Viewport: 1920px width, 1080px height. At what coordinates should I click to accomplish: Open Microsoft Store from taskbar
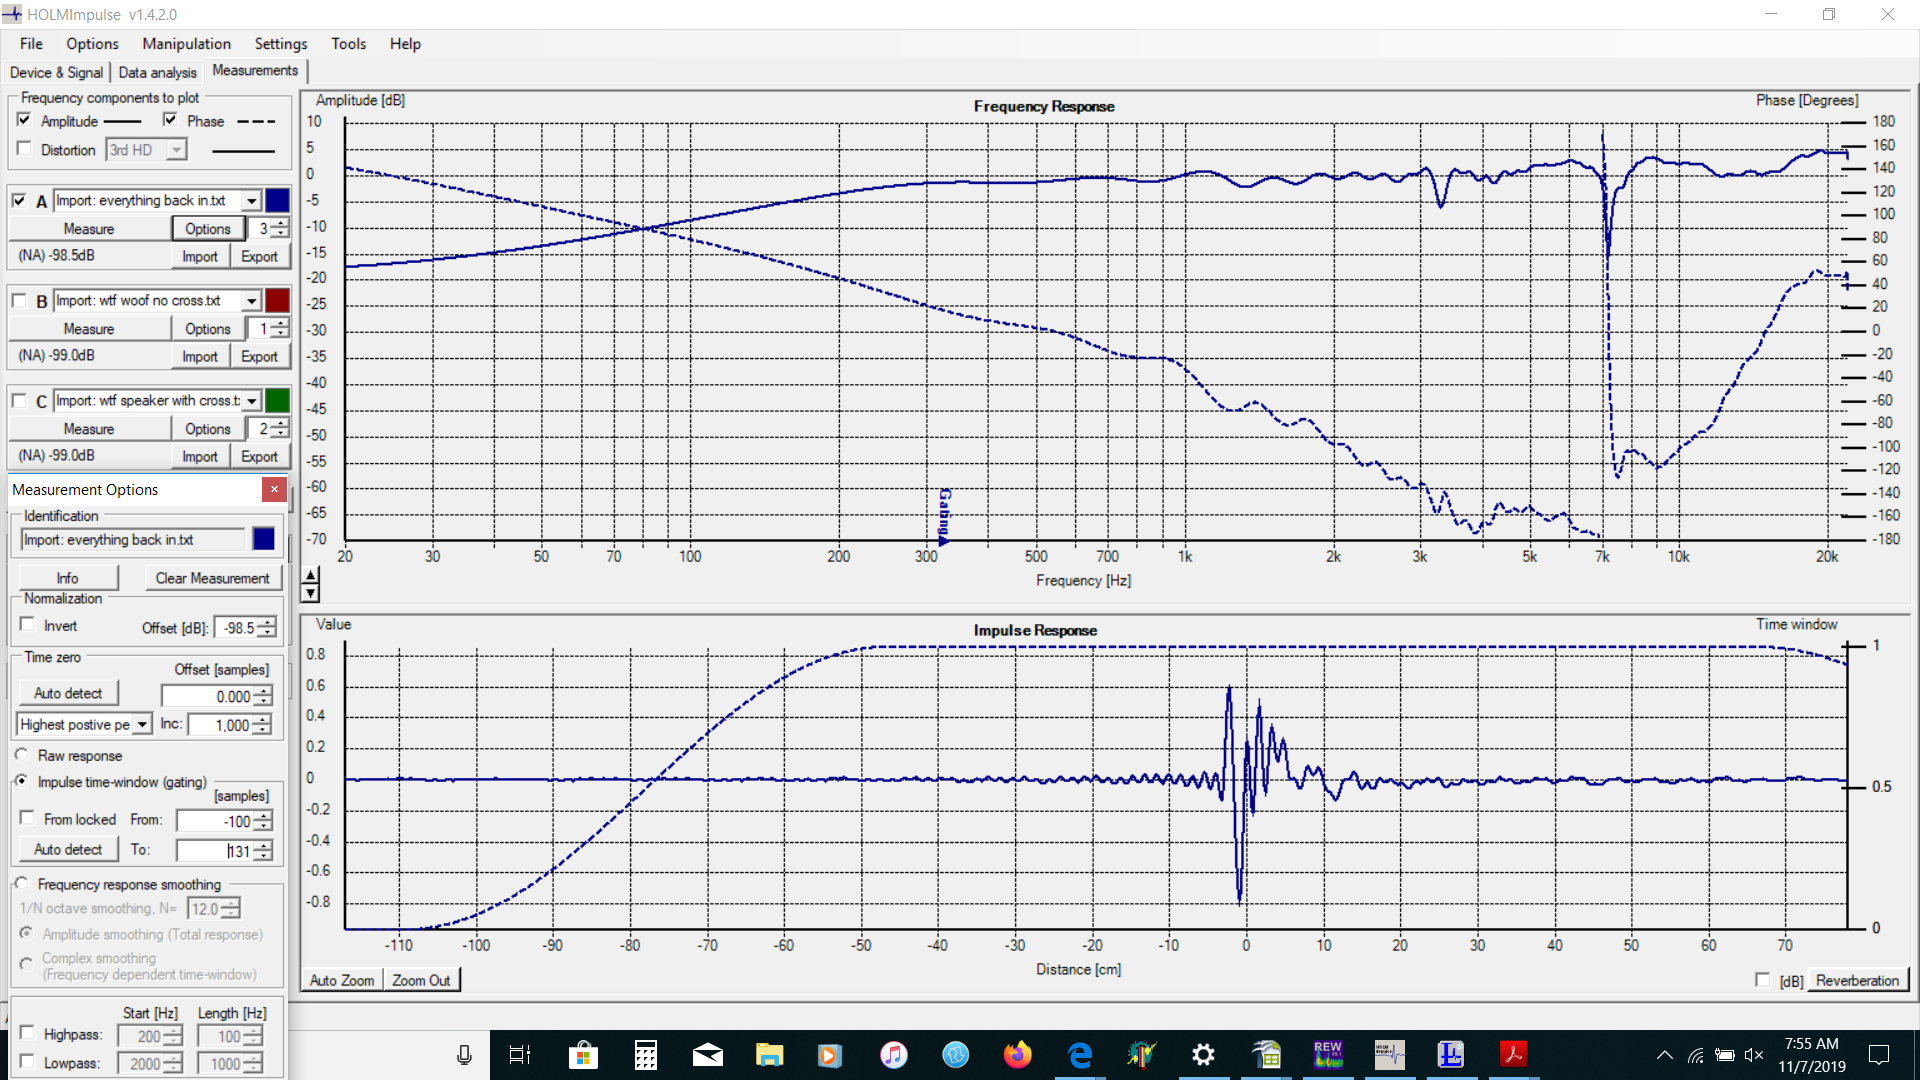coord(583,1054)
